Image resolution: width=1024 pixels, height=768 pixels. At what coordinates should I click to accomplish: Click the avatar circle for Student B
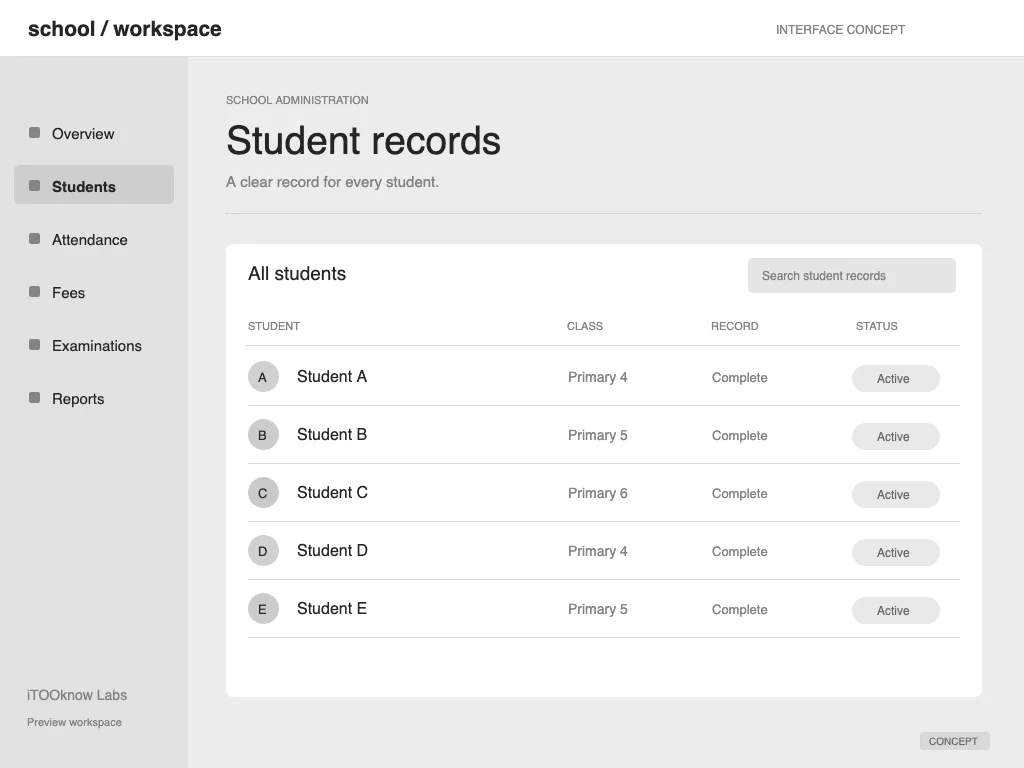click(x=263, y=435)
